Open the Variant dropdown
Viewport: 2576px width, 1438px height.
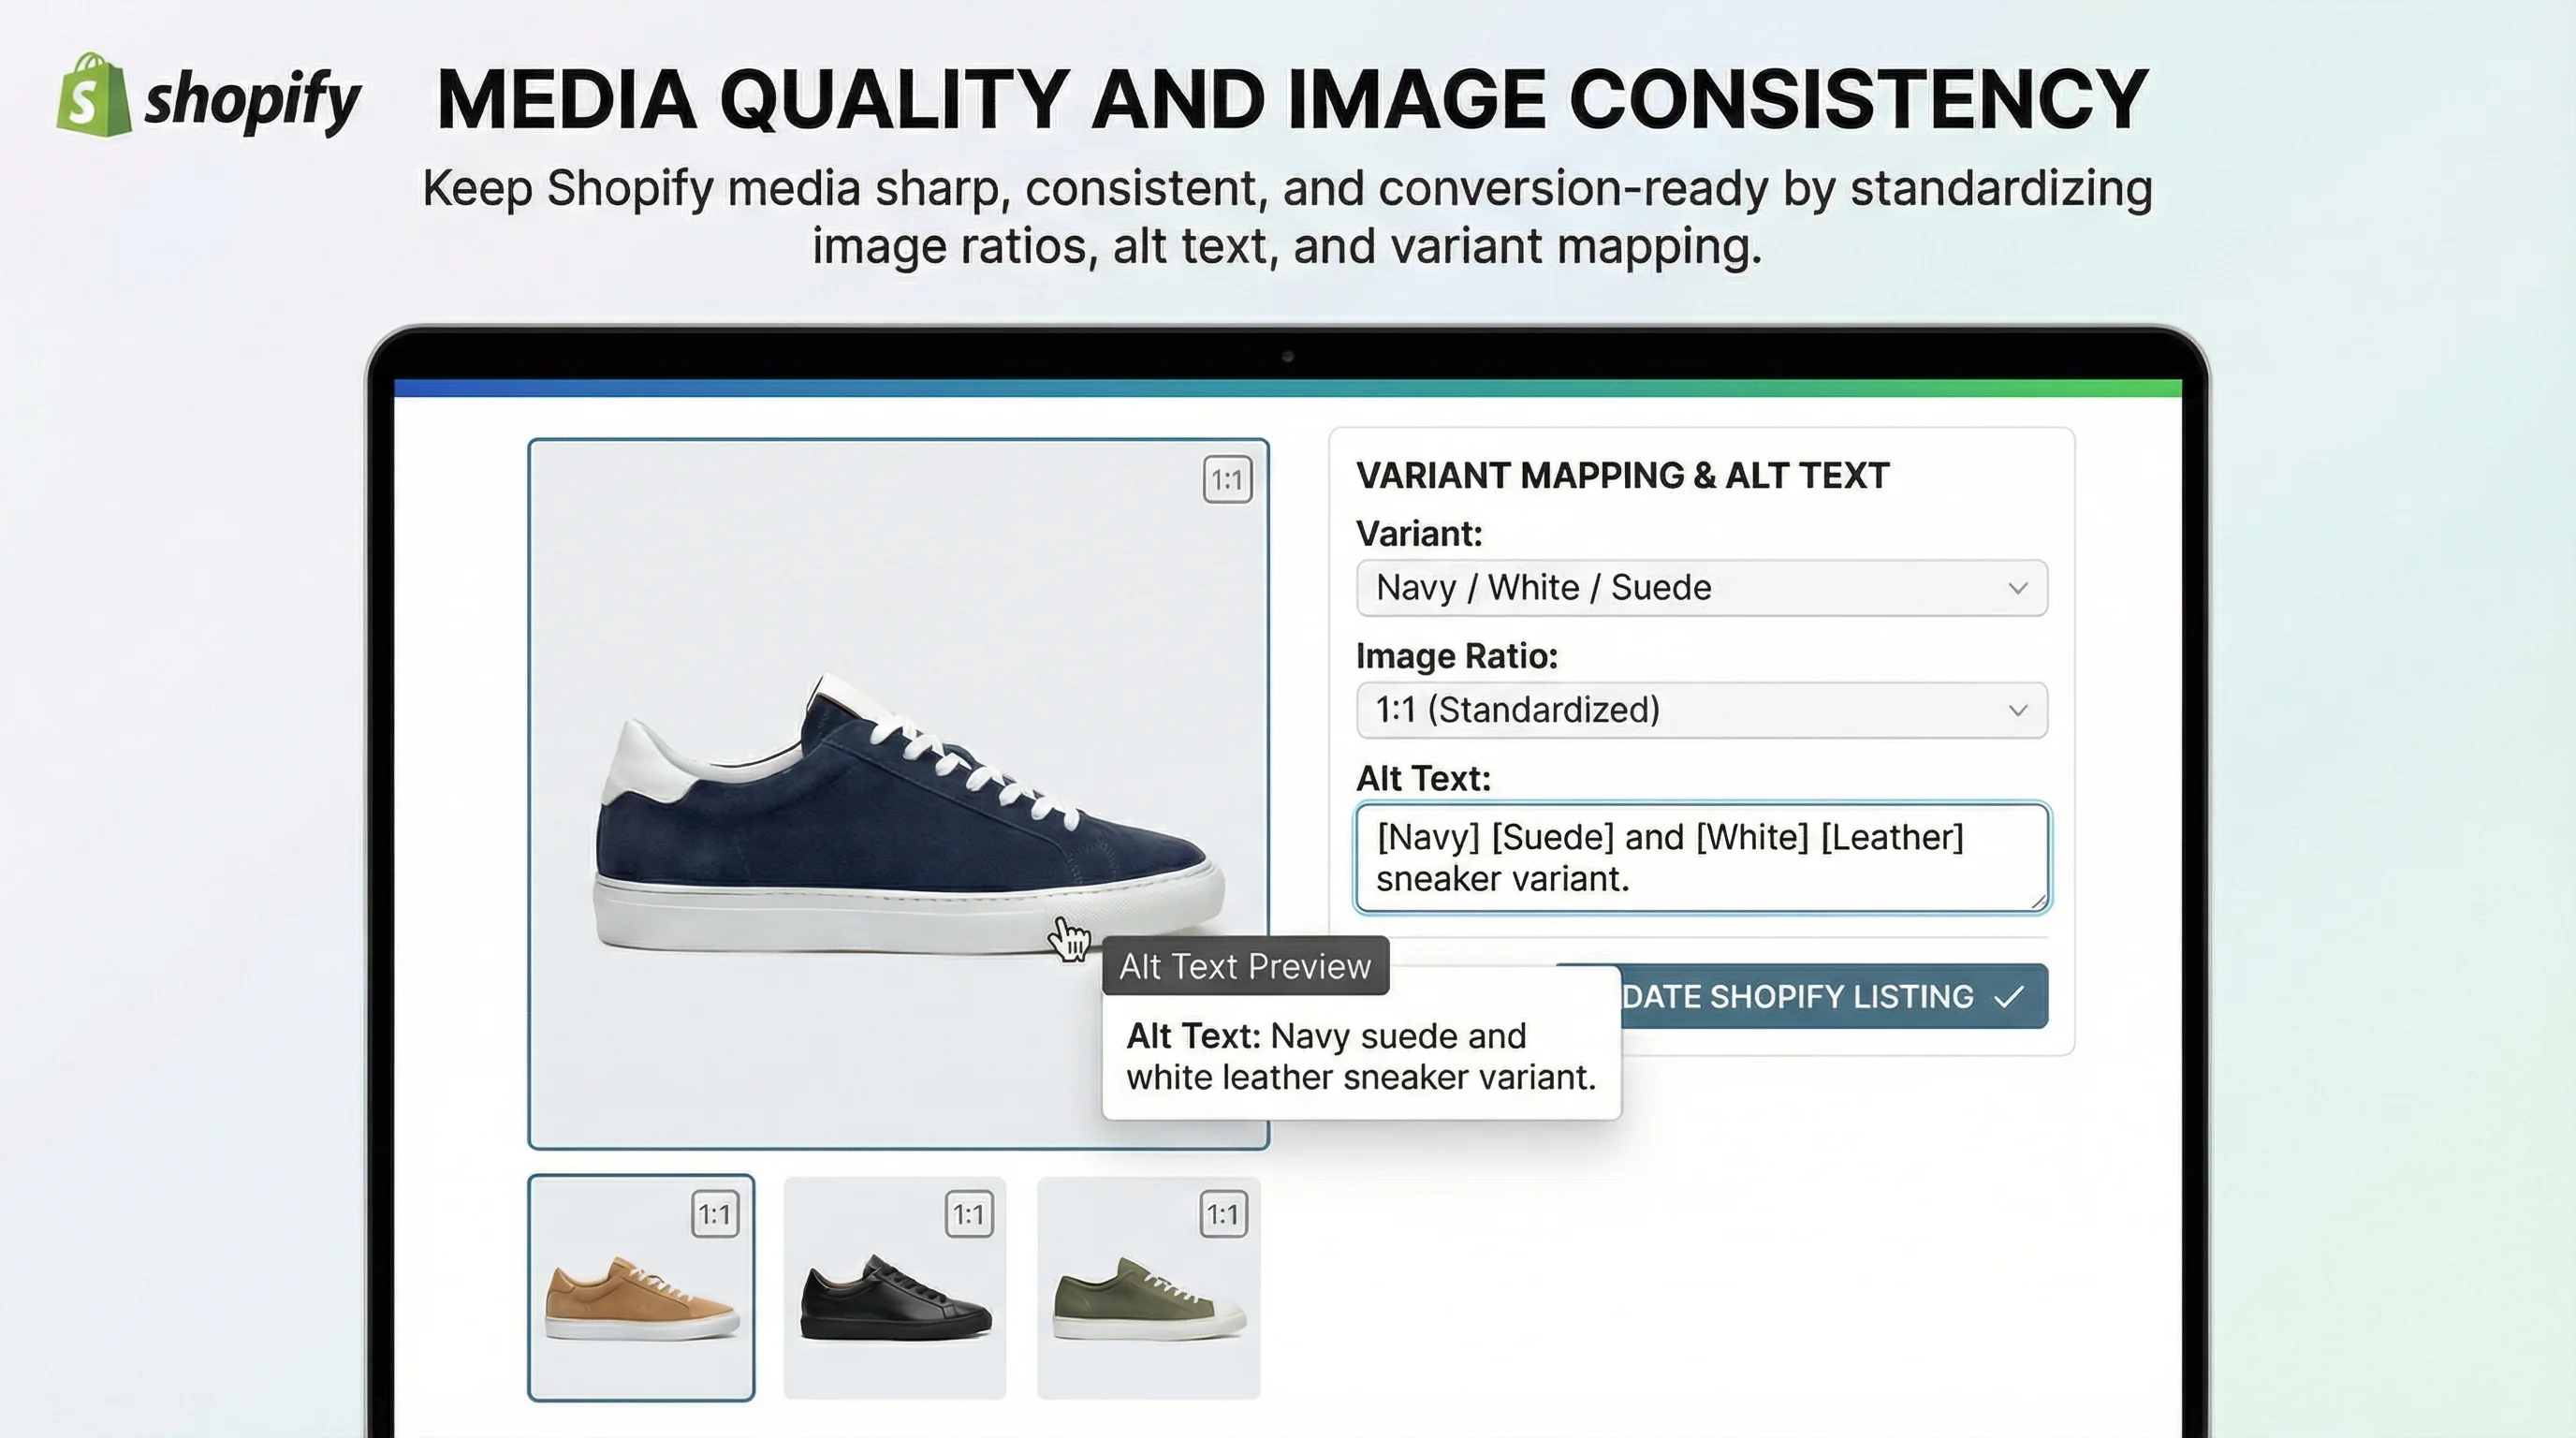pos(1700,588)
